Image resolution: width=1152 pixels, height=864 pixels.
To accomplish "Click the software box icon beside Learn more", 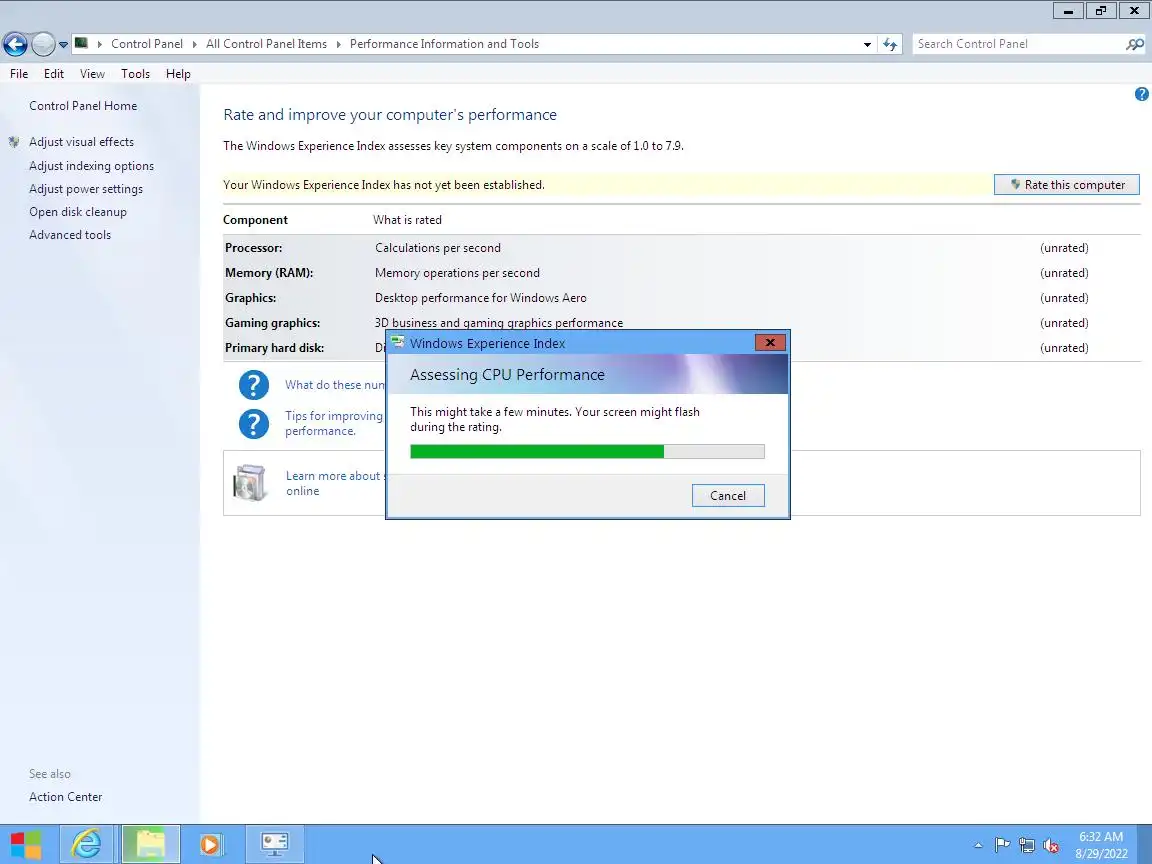I will (x=250, y=483).
